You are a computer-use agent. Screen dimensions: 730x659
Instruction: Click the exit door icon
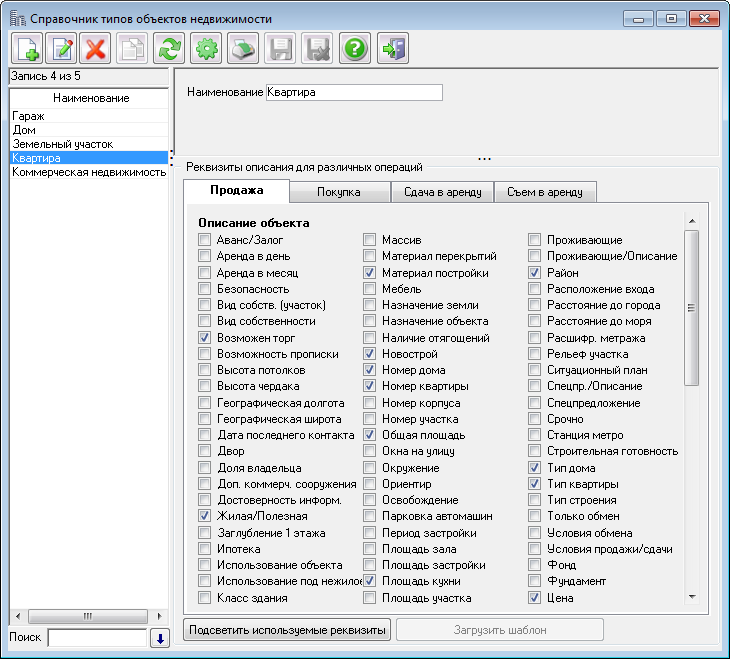point(393,48)
